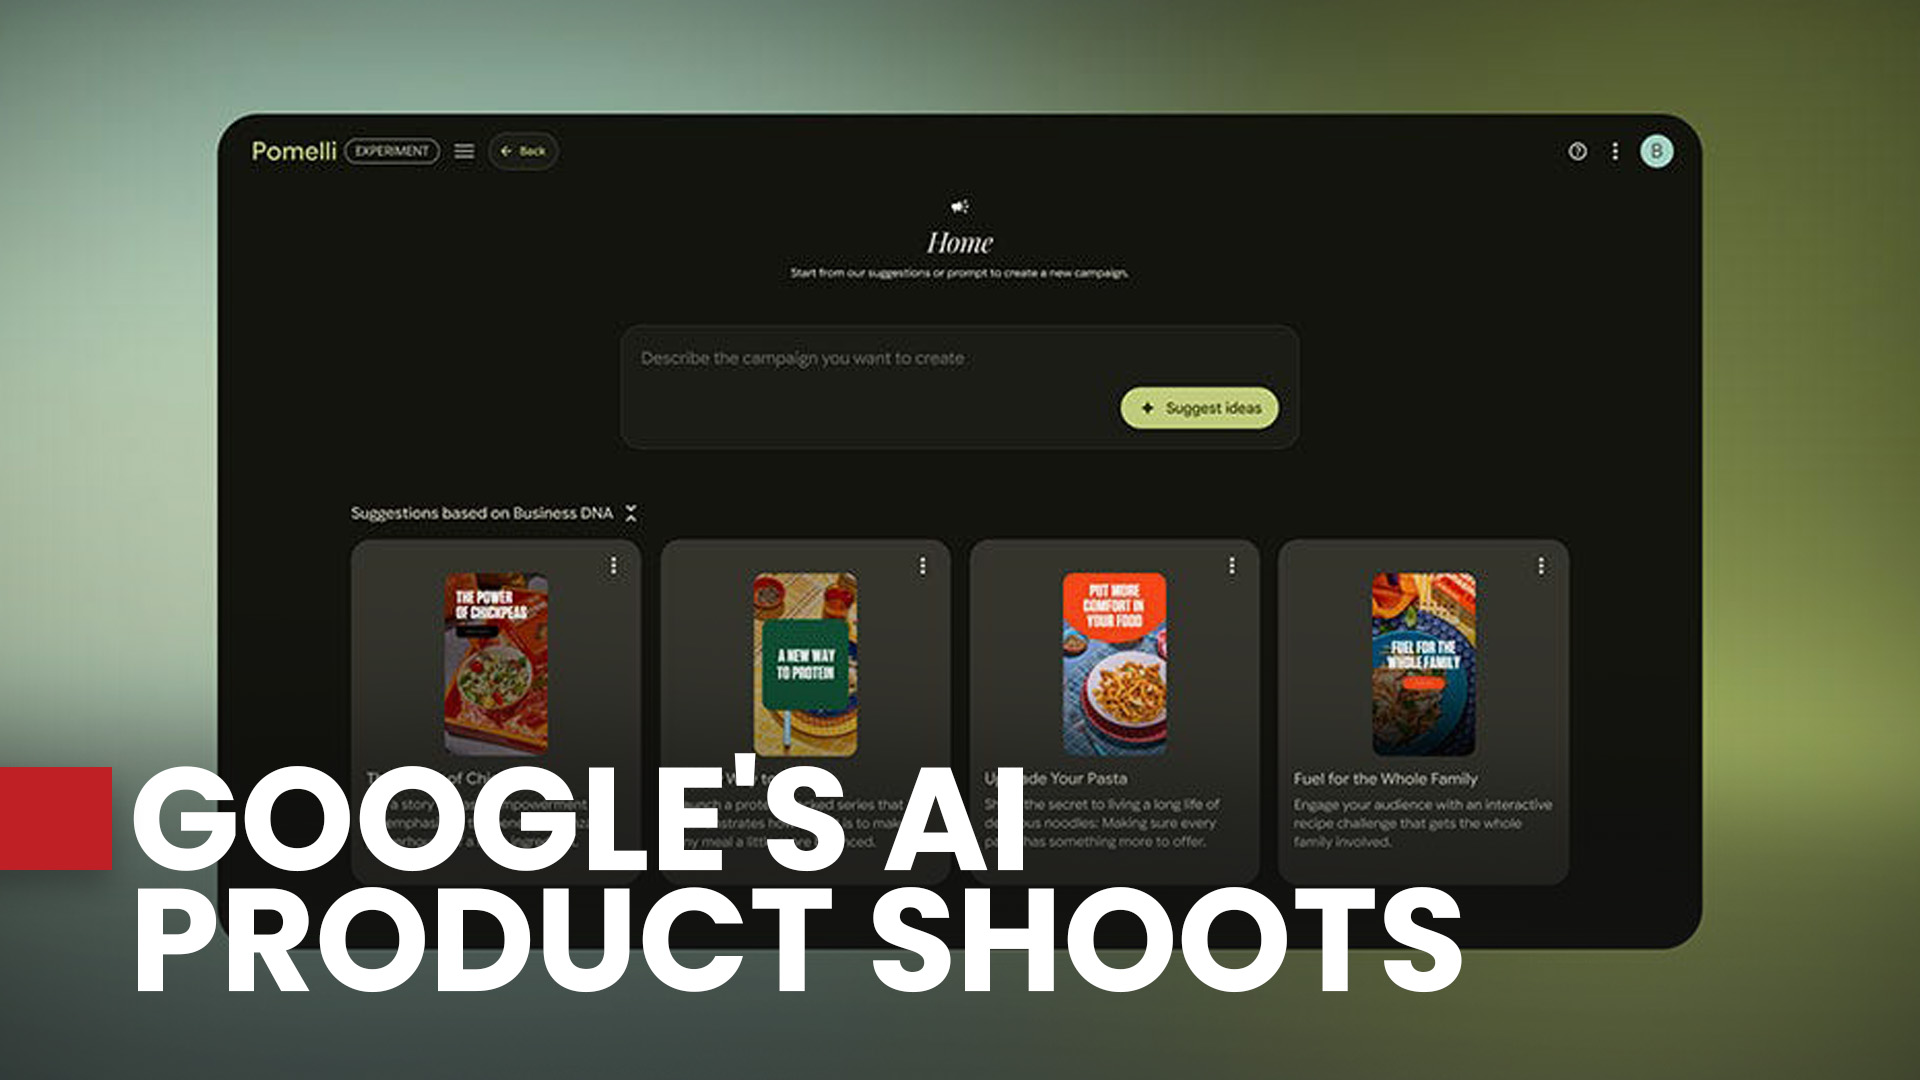Open the hamburger menu icon
The height and width of the screenshot is (1080, 1920).
point(464,151)
